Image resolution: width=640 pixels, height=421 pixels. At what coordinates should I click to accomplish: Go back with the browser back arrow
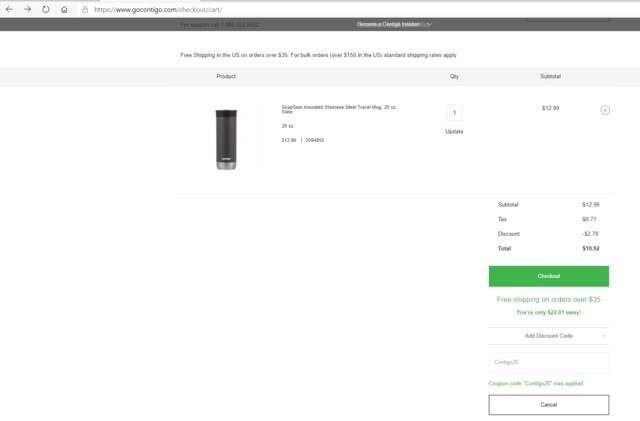9,9
